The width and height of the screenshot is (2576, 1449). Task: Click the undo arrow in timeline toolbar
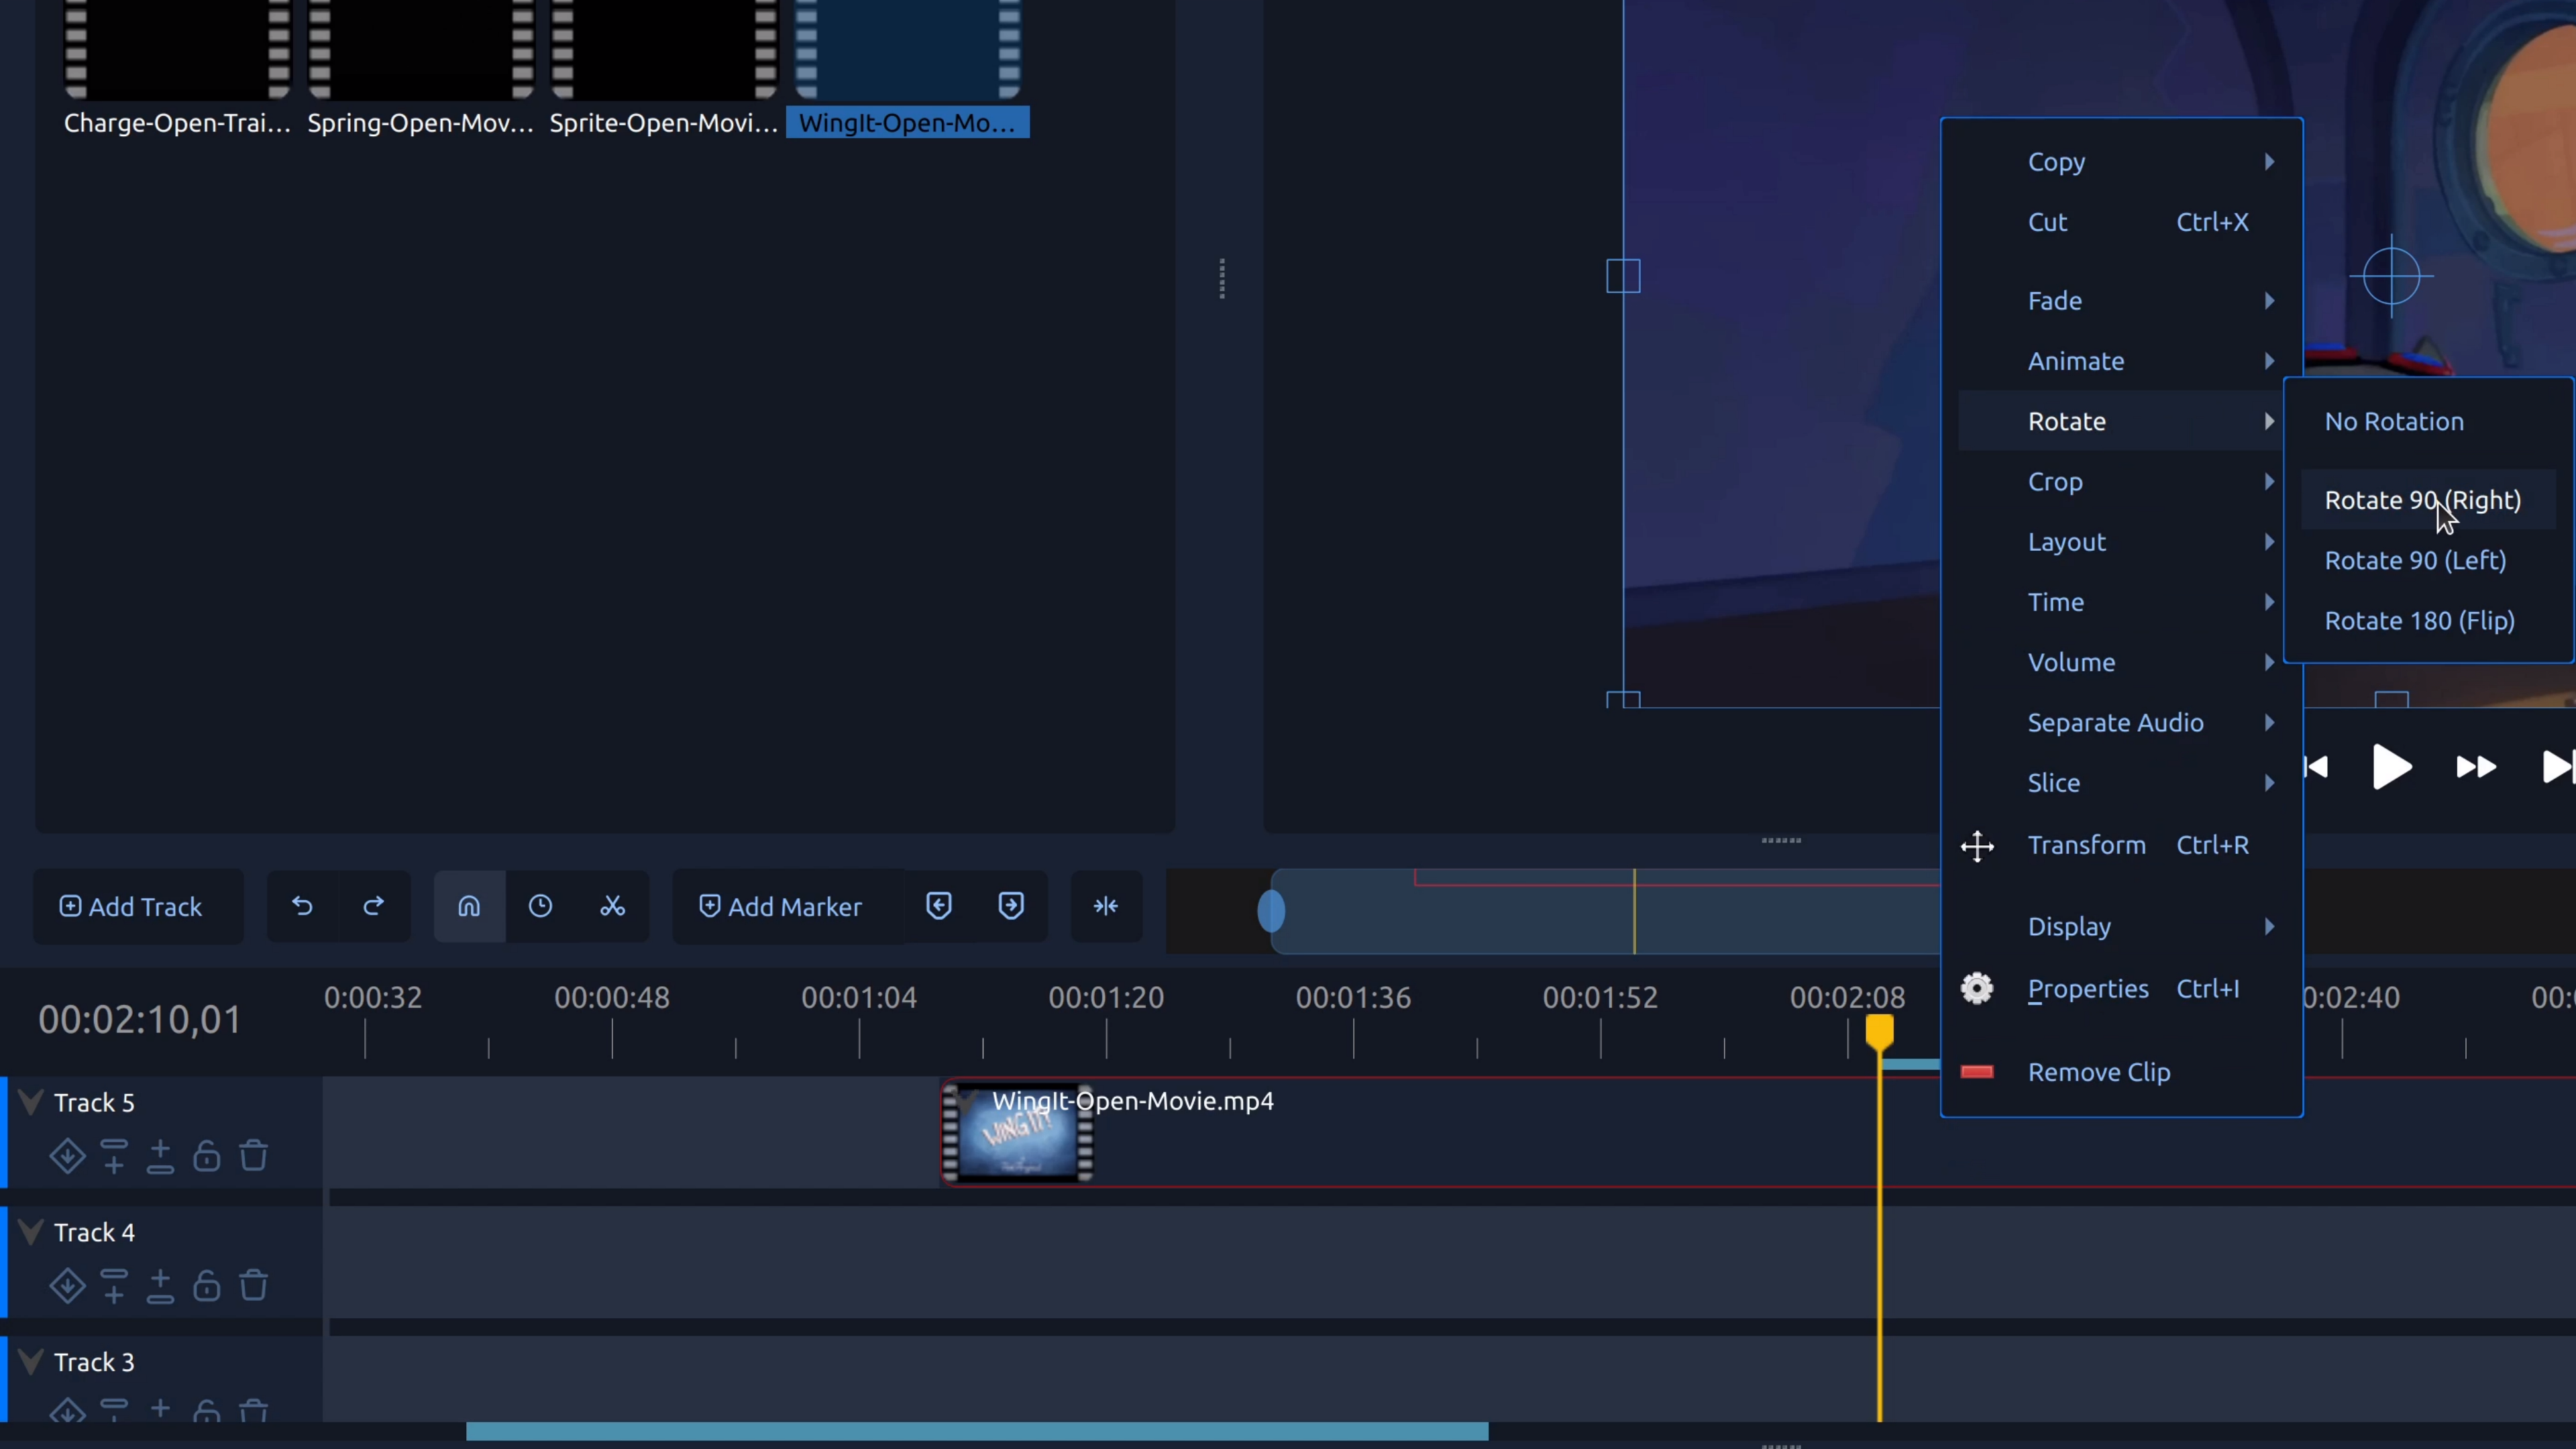[302, 906]
